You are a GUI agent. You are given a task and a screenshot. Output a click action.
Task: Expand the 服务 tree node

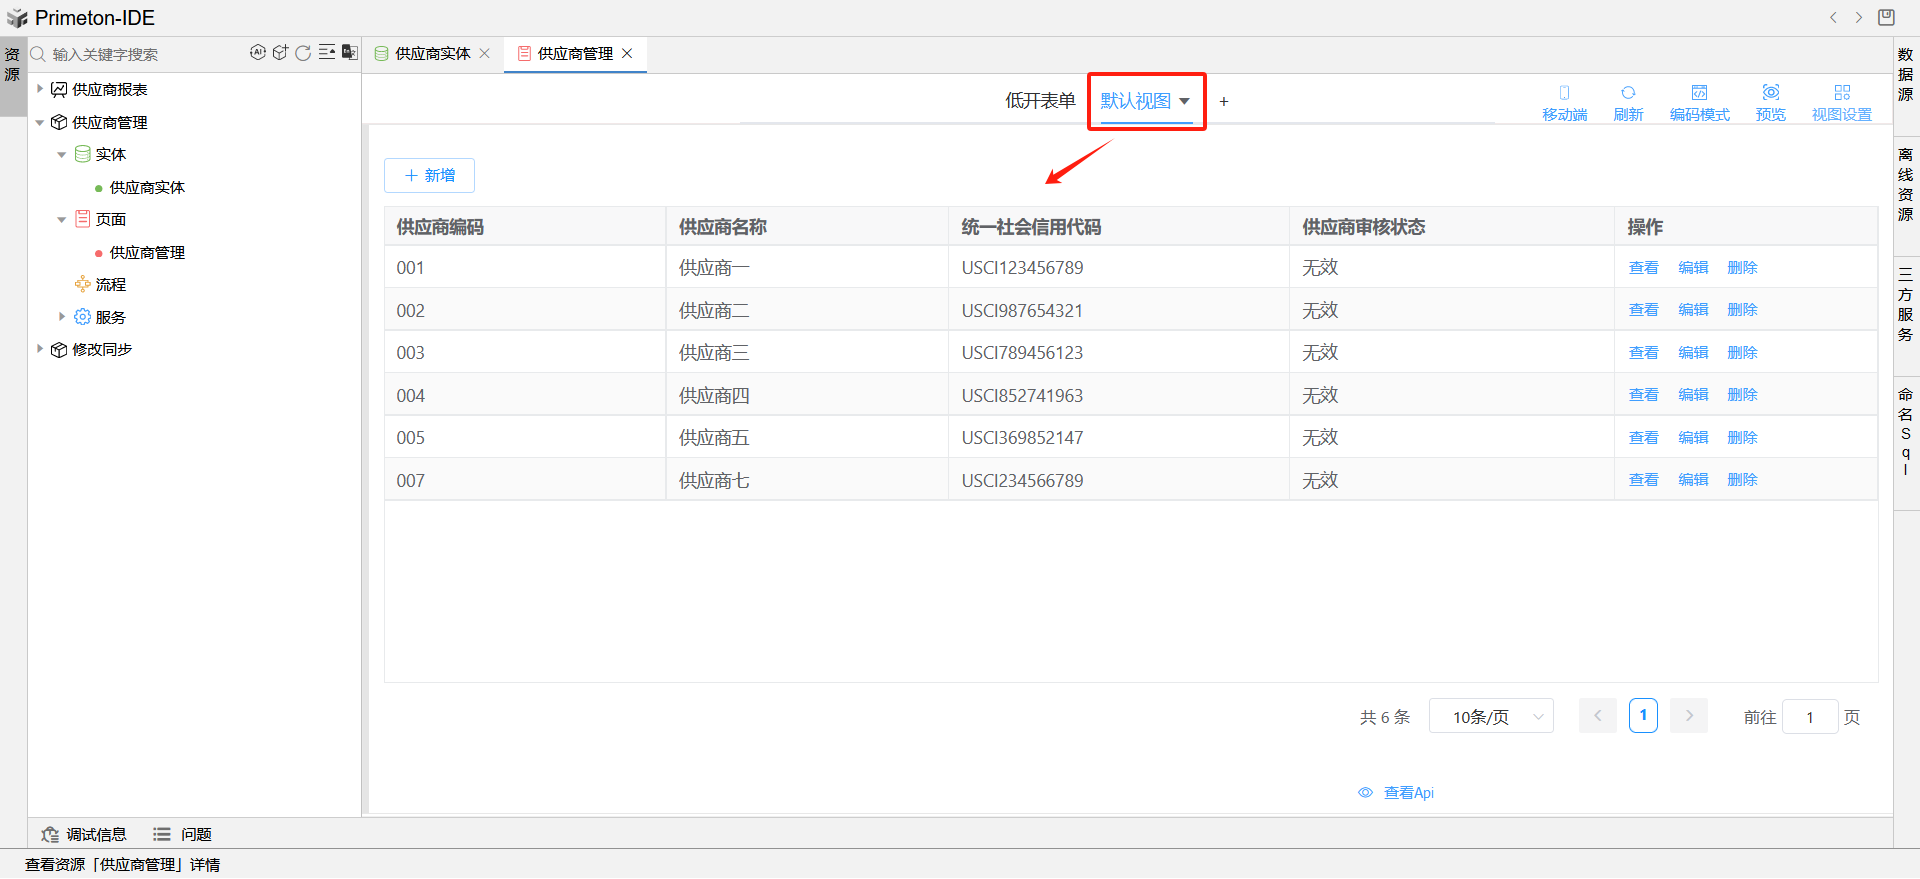[x=62, y=317]
